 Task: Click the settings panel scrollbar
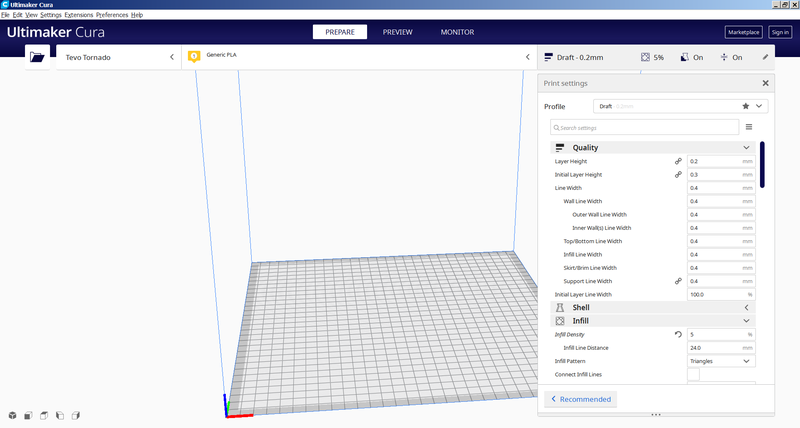762,165
